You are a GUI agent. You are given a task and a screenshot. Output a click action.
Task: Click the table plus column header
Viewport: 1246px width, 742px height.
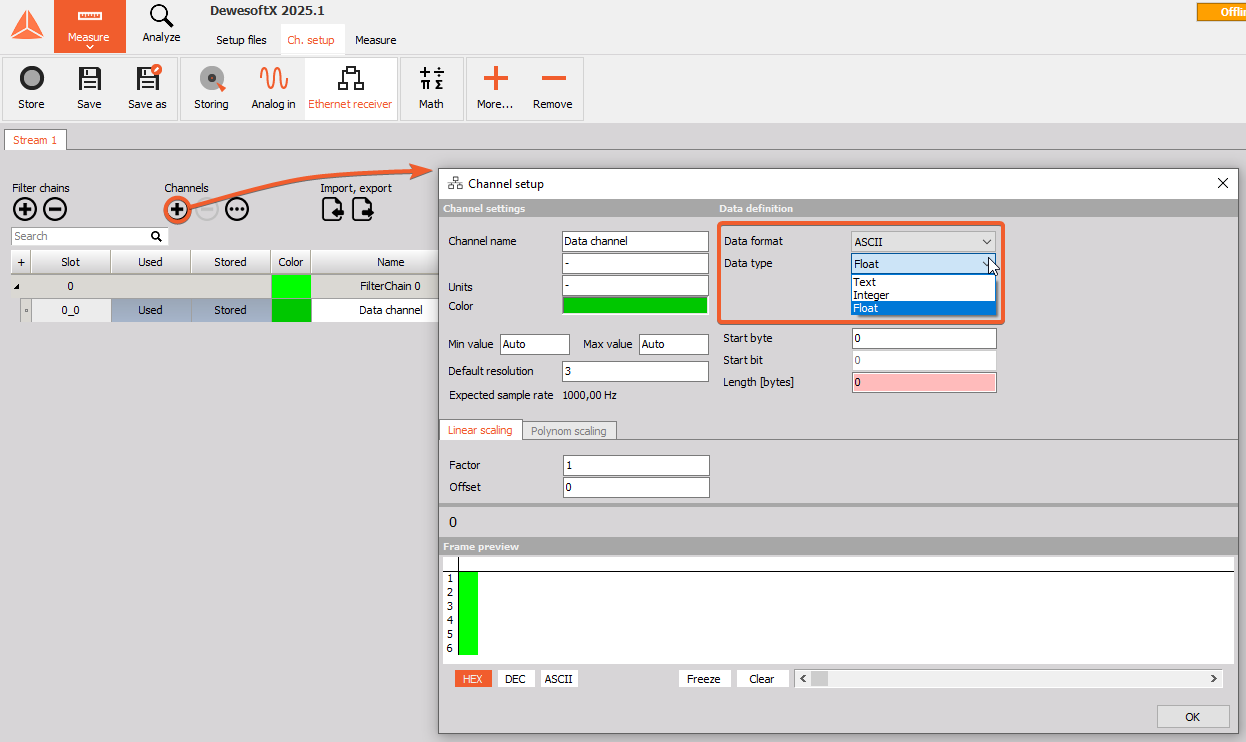tap(21, 262)
